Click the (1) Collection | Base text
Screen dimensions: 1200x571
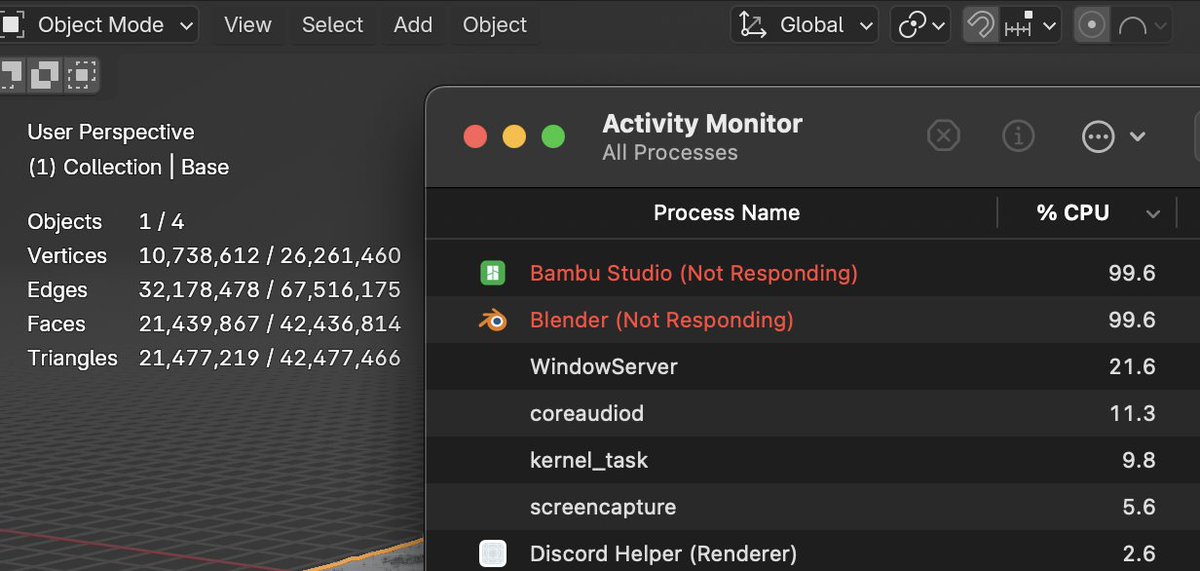pyautogui.click(x=128, y=167)
